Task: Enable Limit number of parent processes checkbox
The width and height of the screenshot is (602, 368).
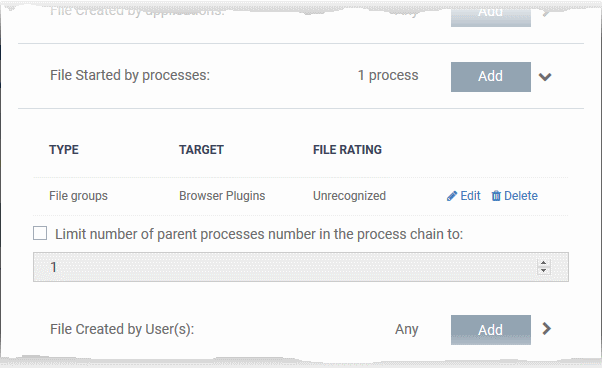Action: (40, 233)
